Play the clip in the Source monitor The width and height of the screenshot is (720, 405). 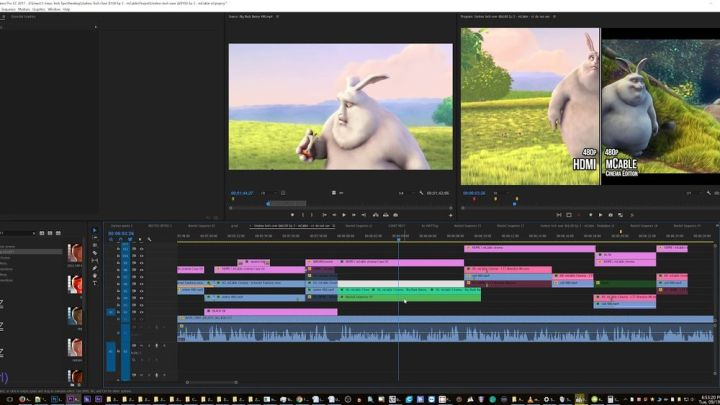tap(344, 215)
